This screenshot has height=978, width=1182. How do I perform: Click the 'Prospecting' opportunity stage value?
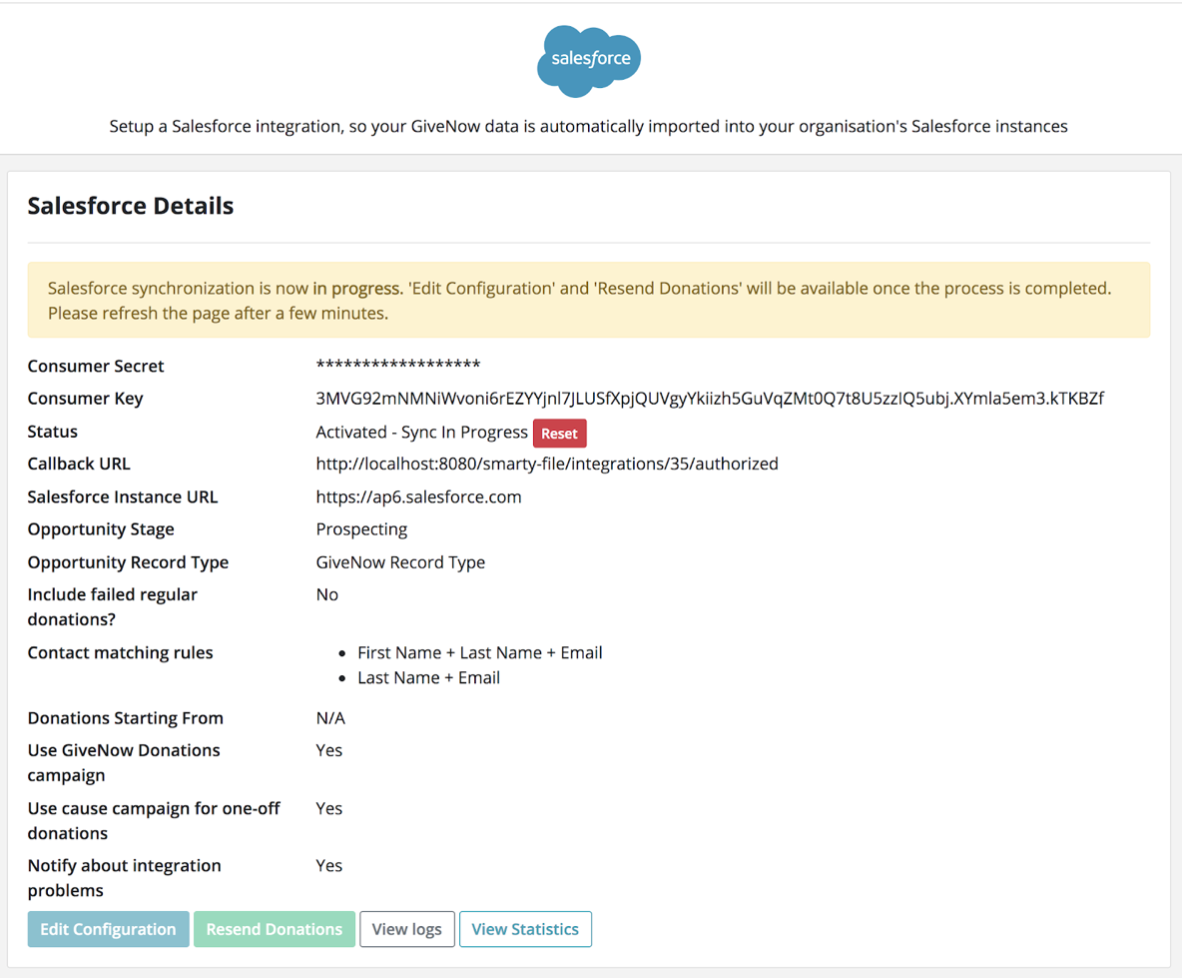tap(362, 529)
